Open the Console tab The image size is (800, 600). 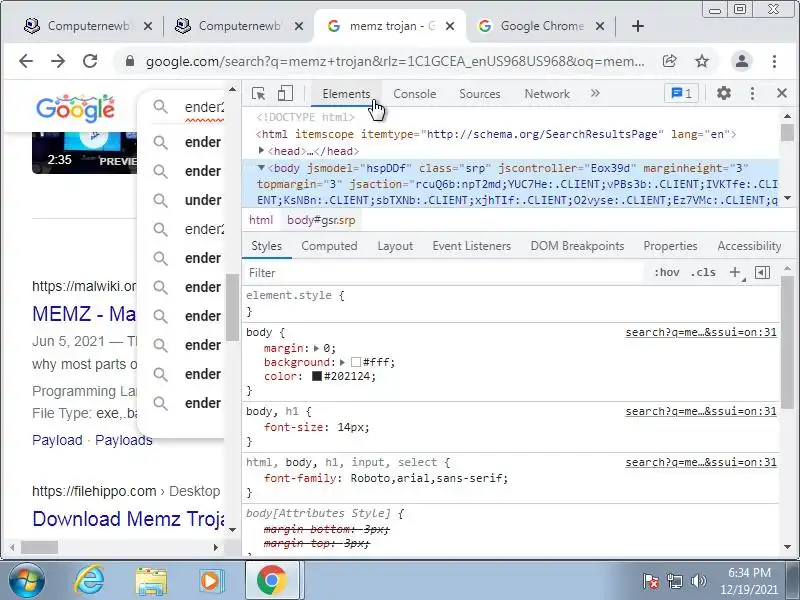tap(414, 94)
